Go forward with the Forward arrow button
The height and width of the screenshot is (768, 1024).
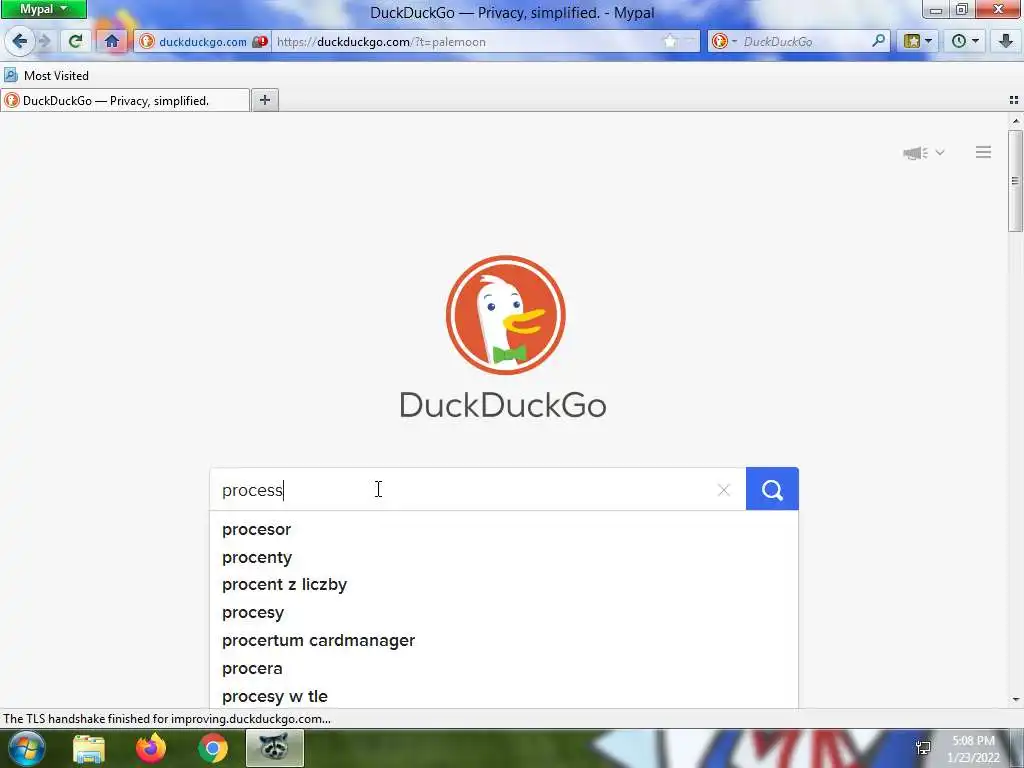(x=44, y=42)
